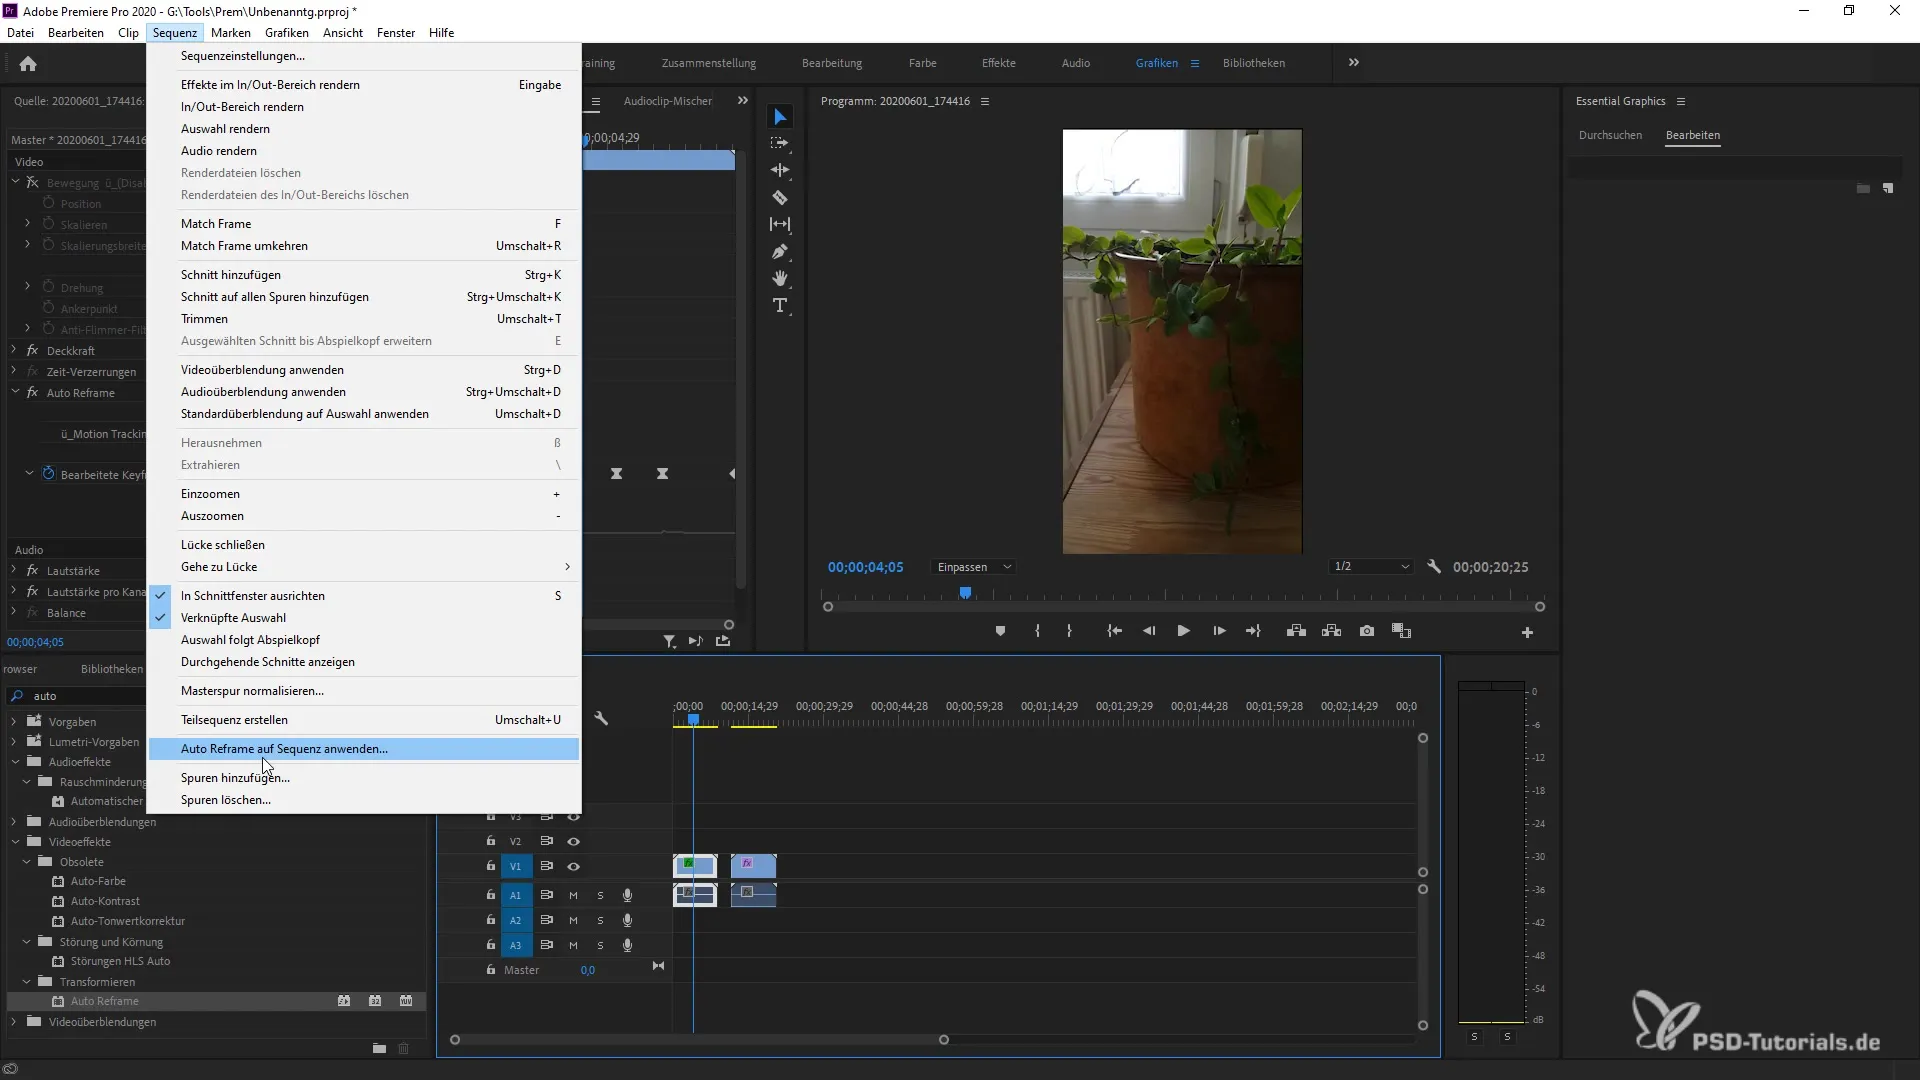The width and height of the screenshot is (1920, 1080).
Task: Select the second video clip on V1
Action: click(x=754, y=866)
